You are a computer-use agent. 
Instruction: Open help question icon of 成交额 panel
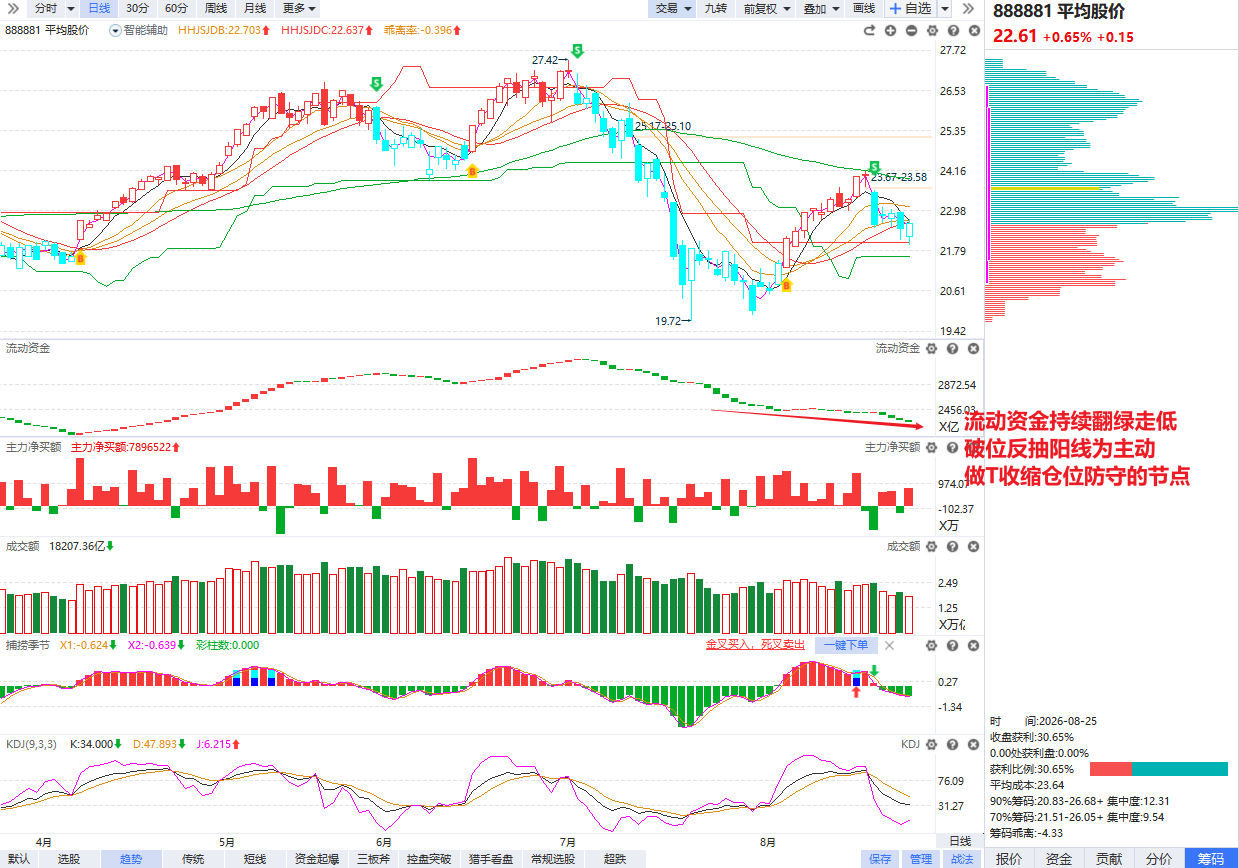(x=952, y=546)
